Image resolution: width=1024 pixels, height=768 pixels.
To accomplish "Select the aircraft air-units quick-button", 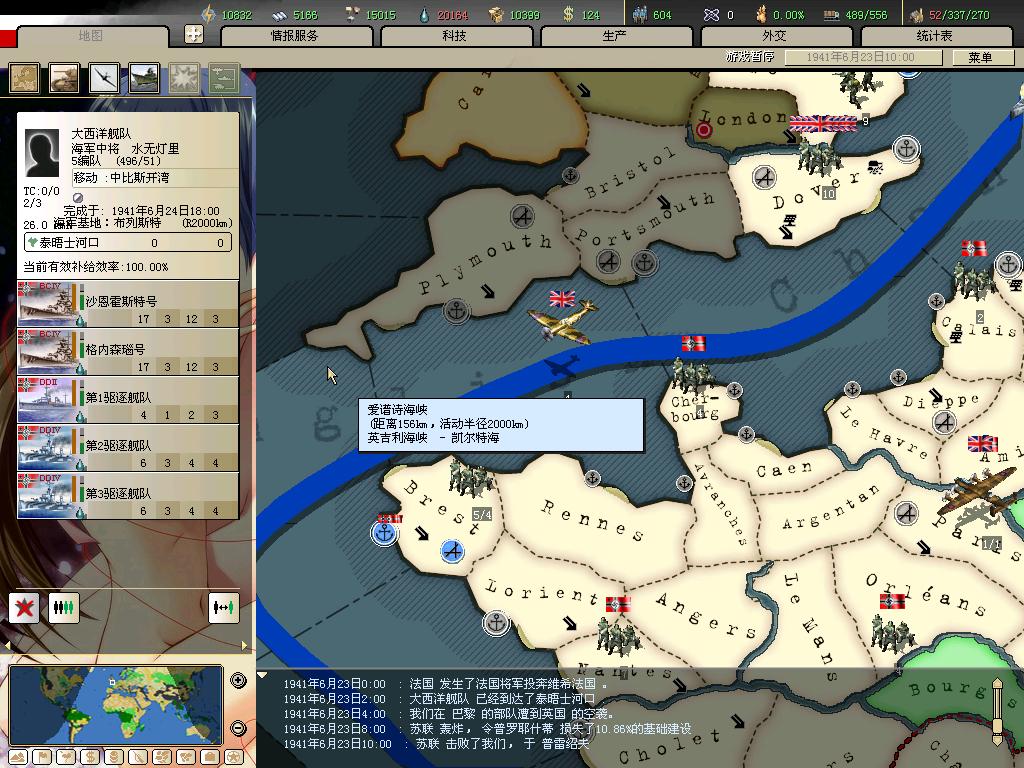I will point(104,78).
